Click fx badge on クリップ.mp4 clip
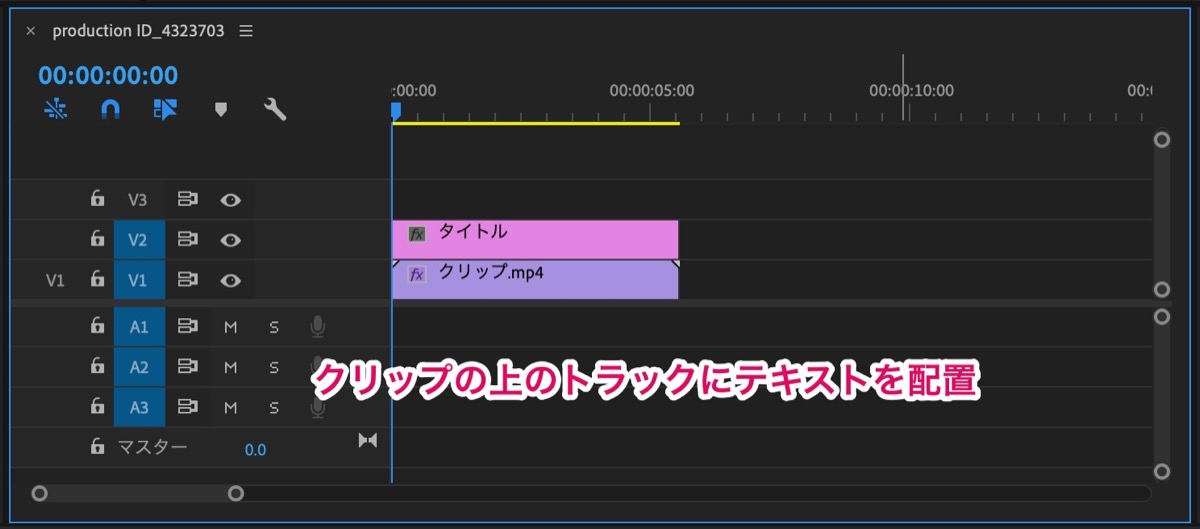Viewport: 1200px width, 529px height. click(417, 275)
